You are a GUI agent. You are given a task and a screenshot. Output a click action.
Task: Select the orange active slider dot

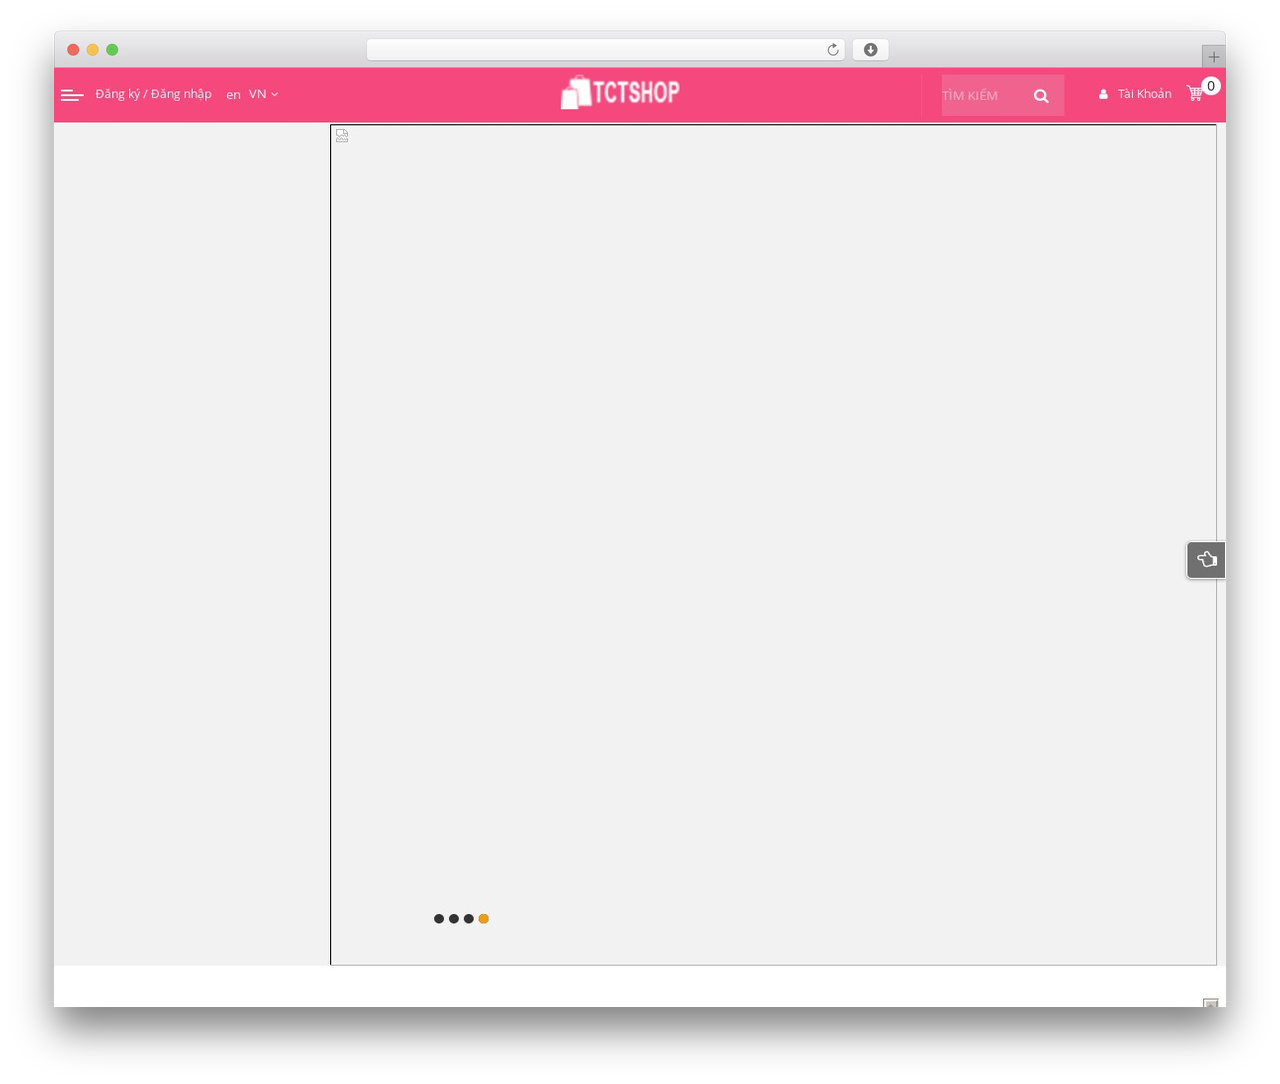coord(484,918)
